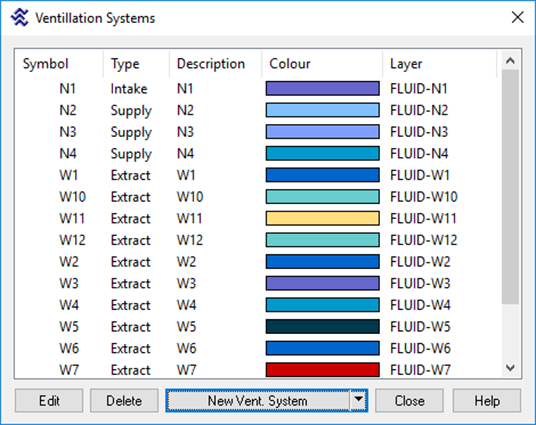Click the scroll up arrow in list
This screenshot has width=536, height=425.
pyautogui.click(x=510, y=61)
